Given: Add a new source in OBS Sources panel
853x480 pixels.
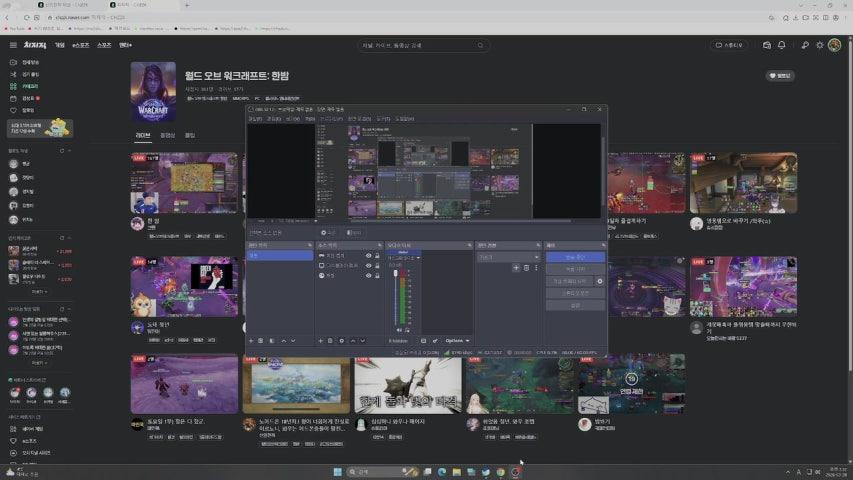Looking at the screenshot, I should 320,341.
